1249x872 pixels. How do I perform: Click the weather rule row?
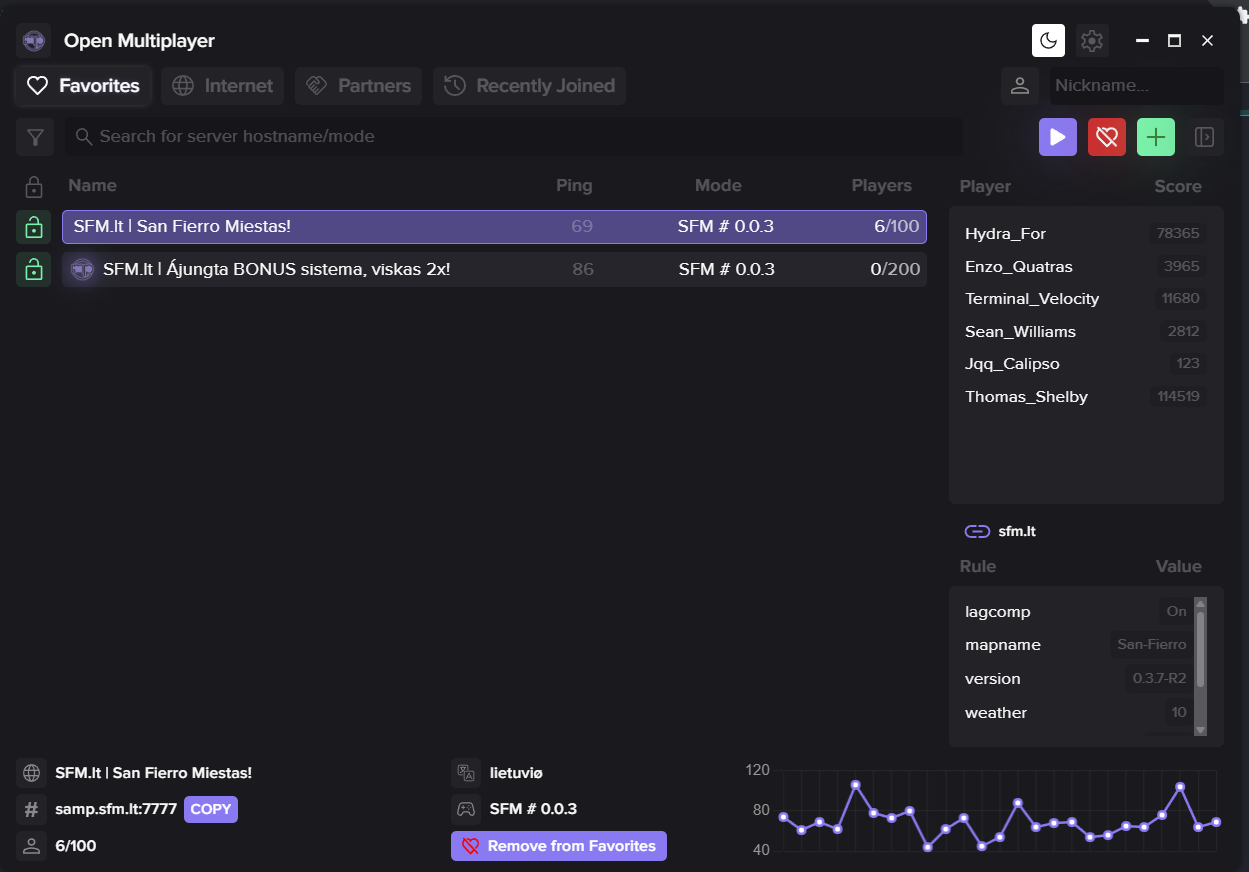(x=1078, y=713)
